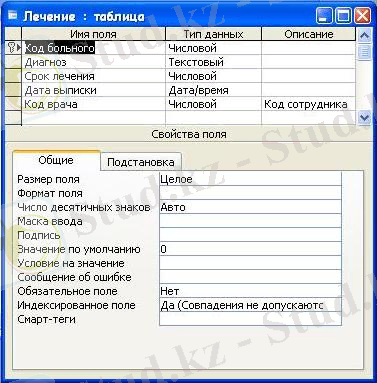Click Обязательное поле value Нет
The image size is (377, 383).
click(x=250, y=291)
